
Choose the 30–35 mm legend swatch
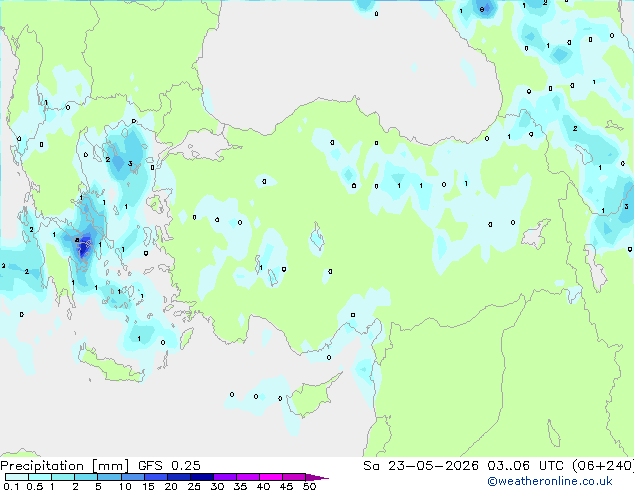click(x=224, y=477)
